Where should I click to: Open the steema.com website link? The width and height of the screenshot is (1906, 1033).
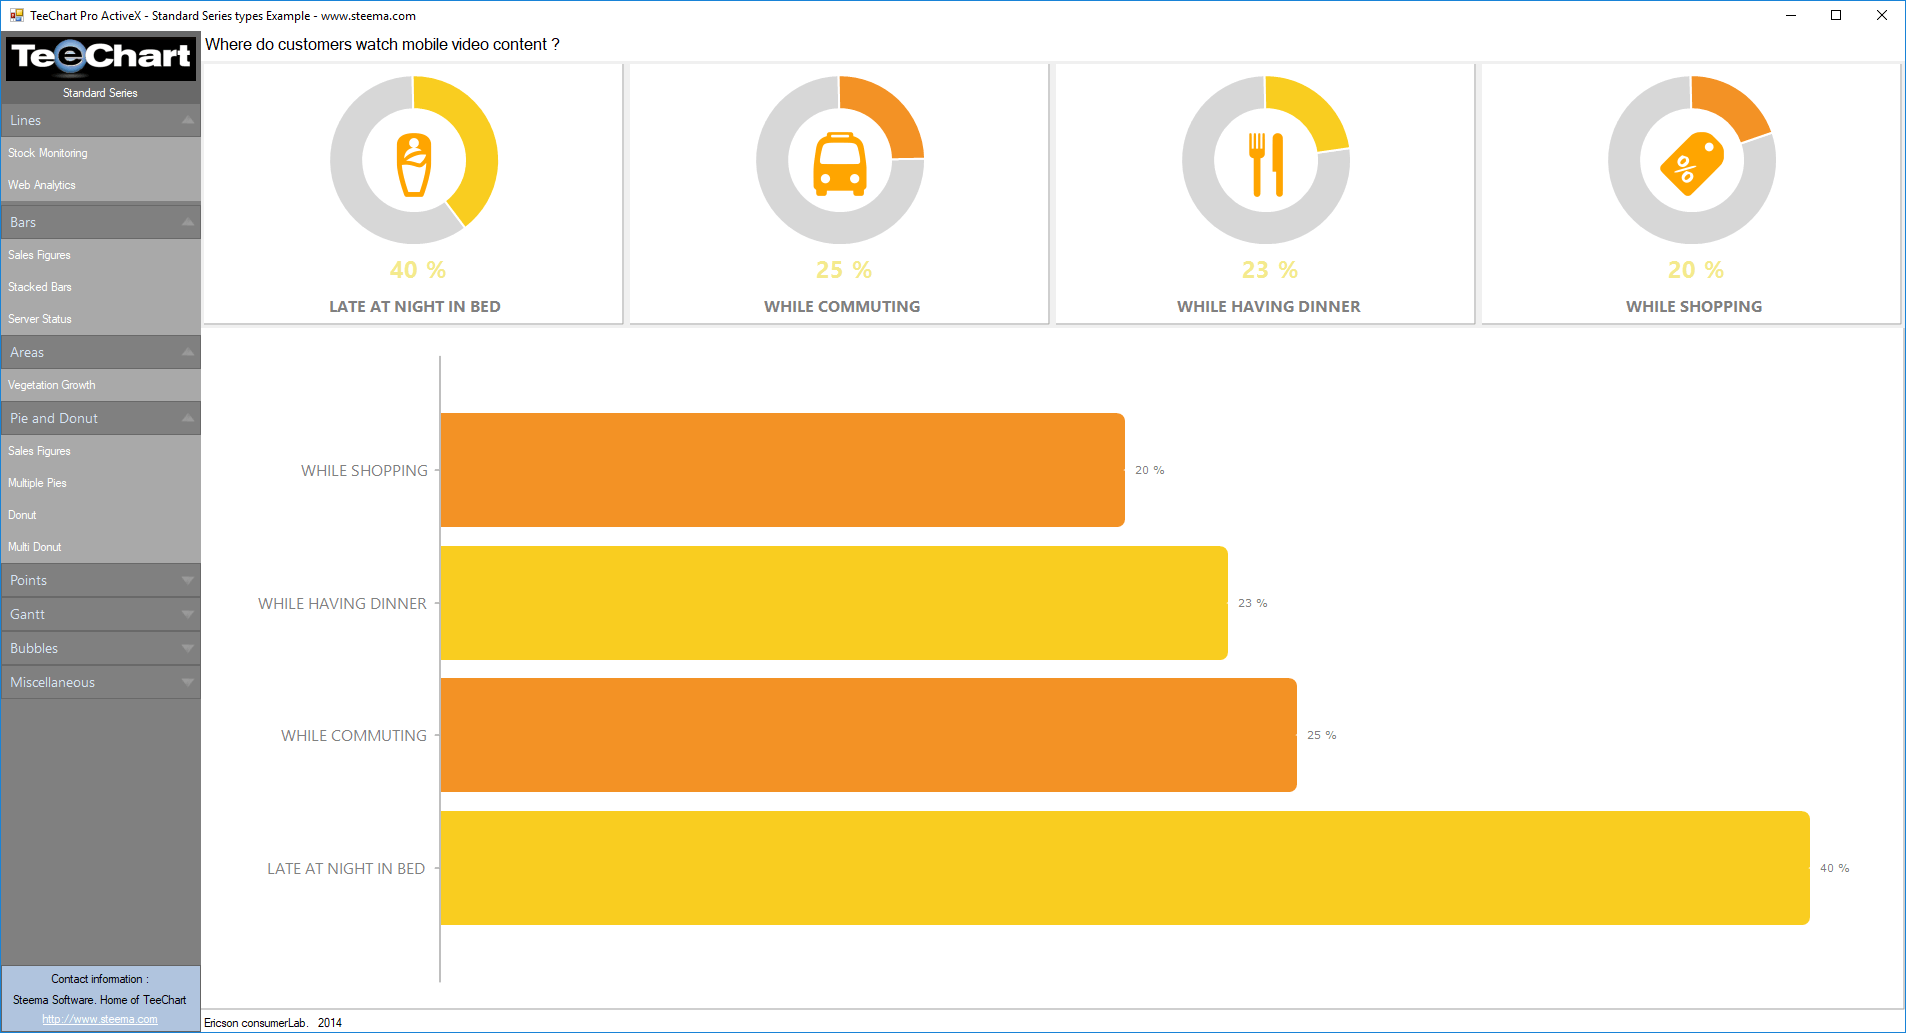tap(100, 1019)
